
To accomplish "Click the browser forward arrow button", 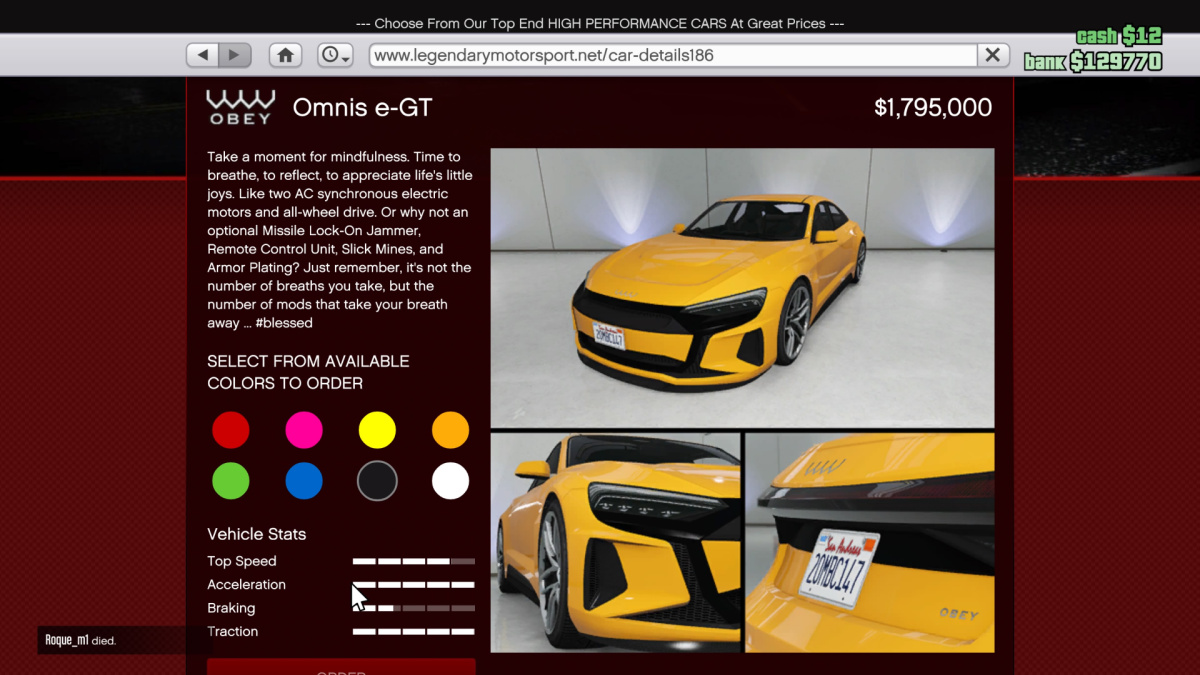I will point(235,55).
